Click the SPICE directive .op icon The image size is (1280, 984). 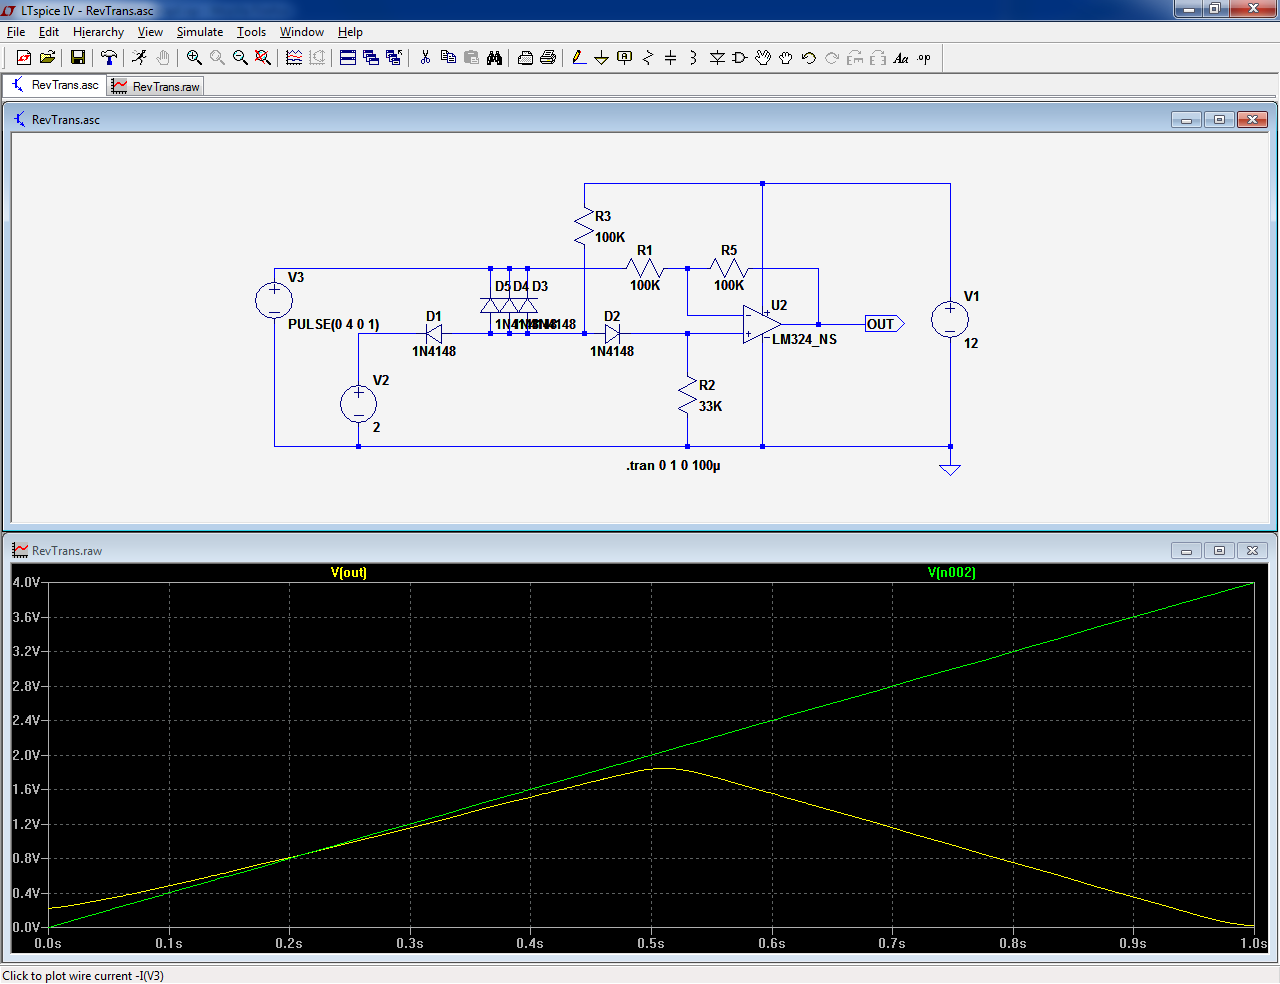(x=924, y=58)
